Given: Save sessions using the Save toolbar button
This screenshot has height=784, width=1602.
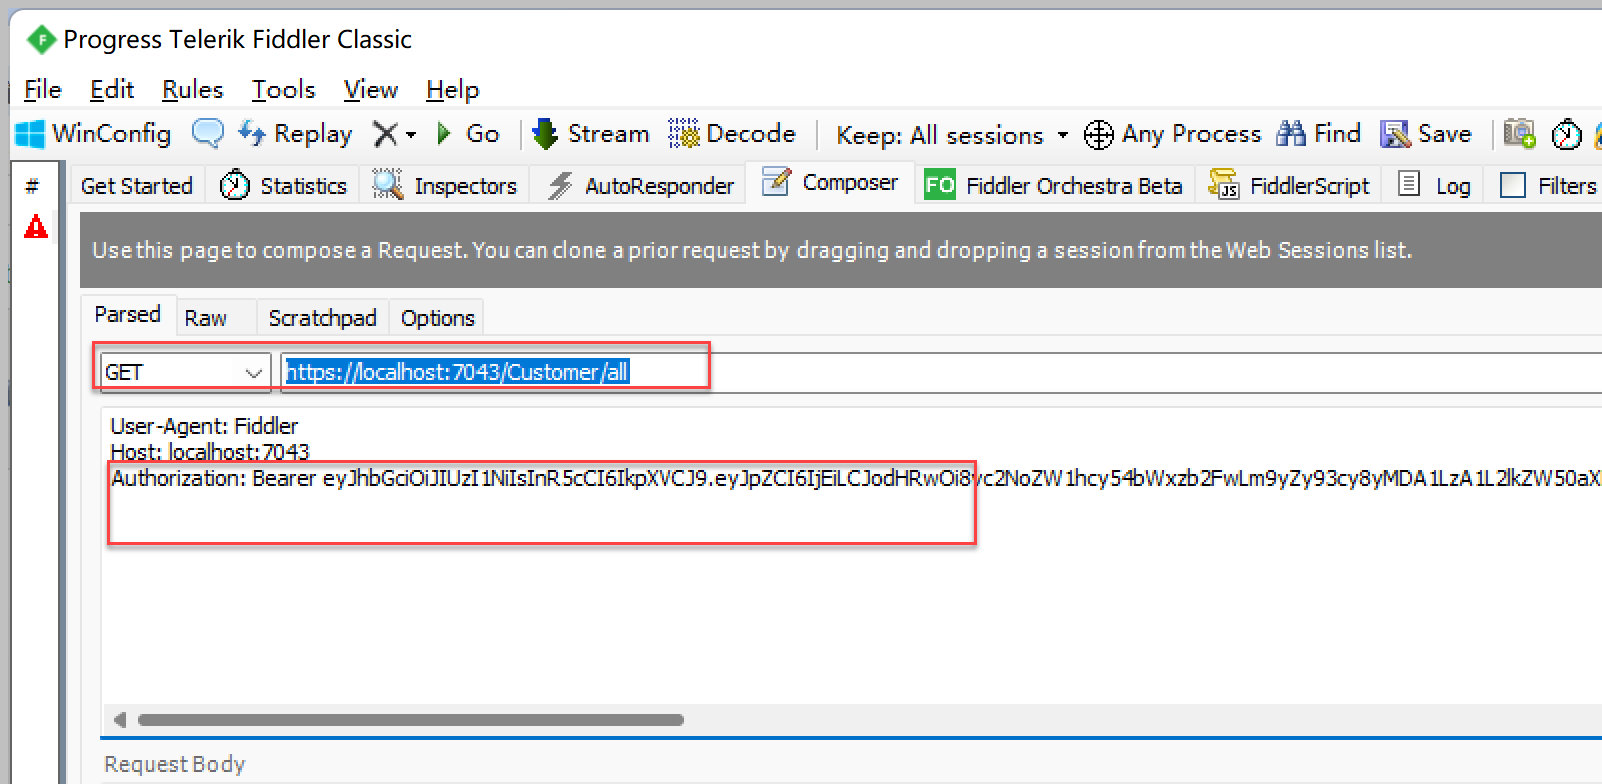Looking at the screenshot, I should 1426,134.
